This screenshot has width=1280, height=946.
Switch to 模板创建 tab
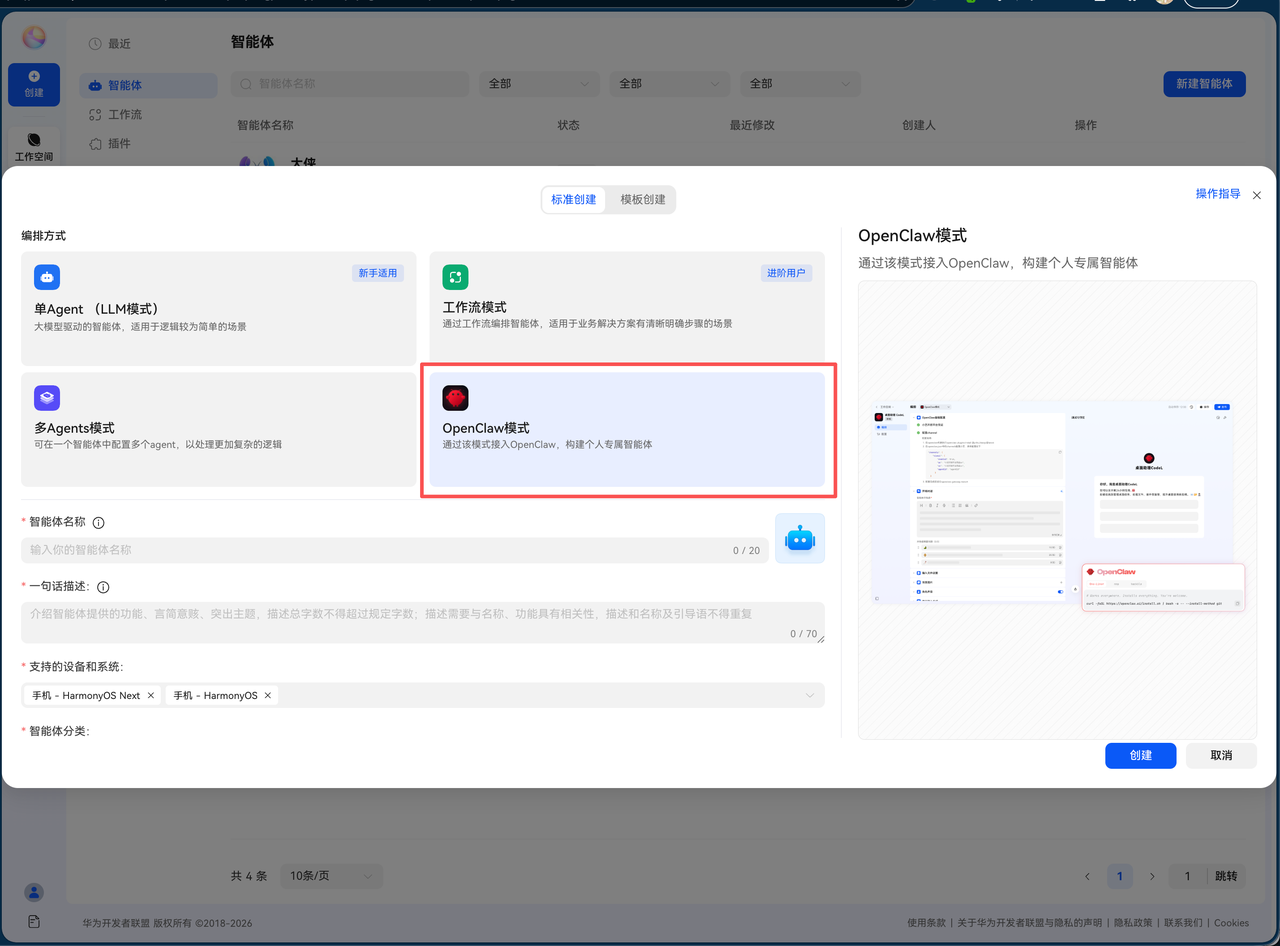643,199
